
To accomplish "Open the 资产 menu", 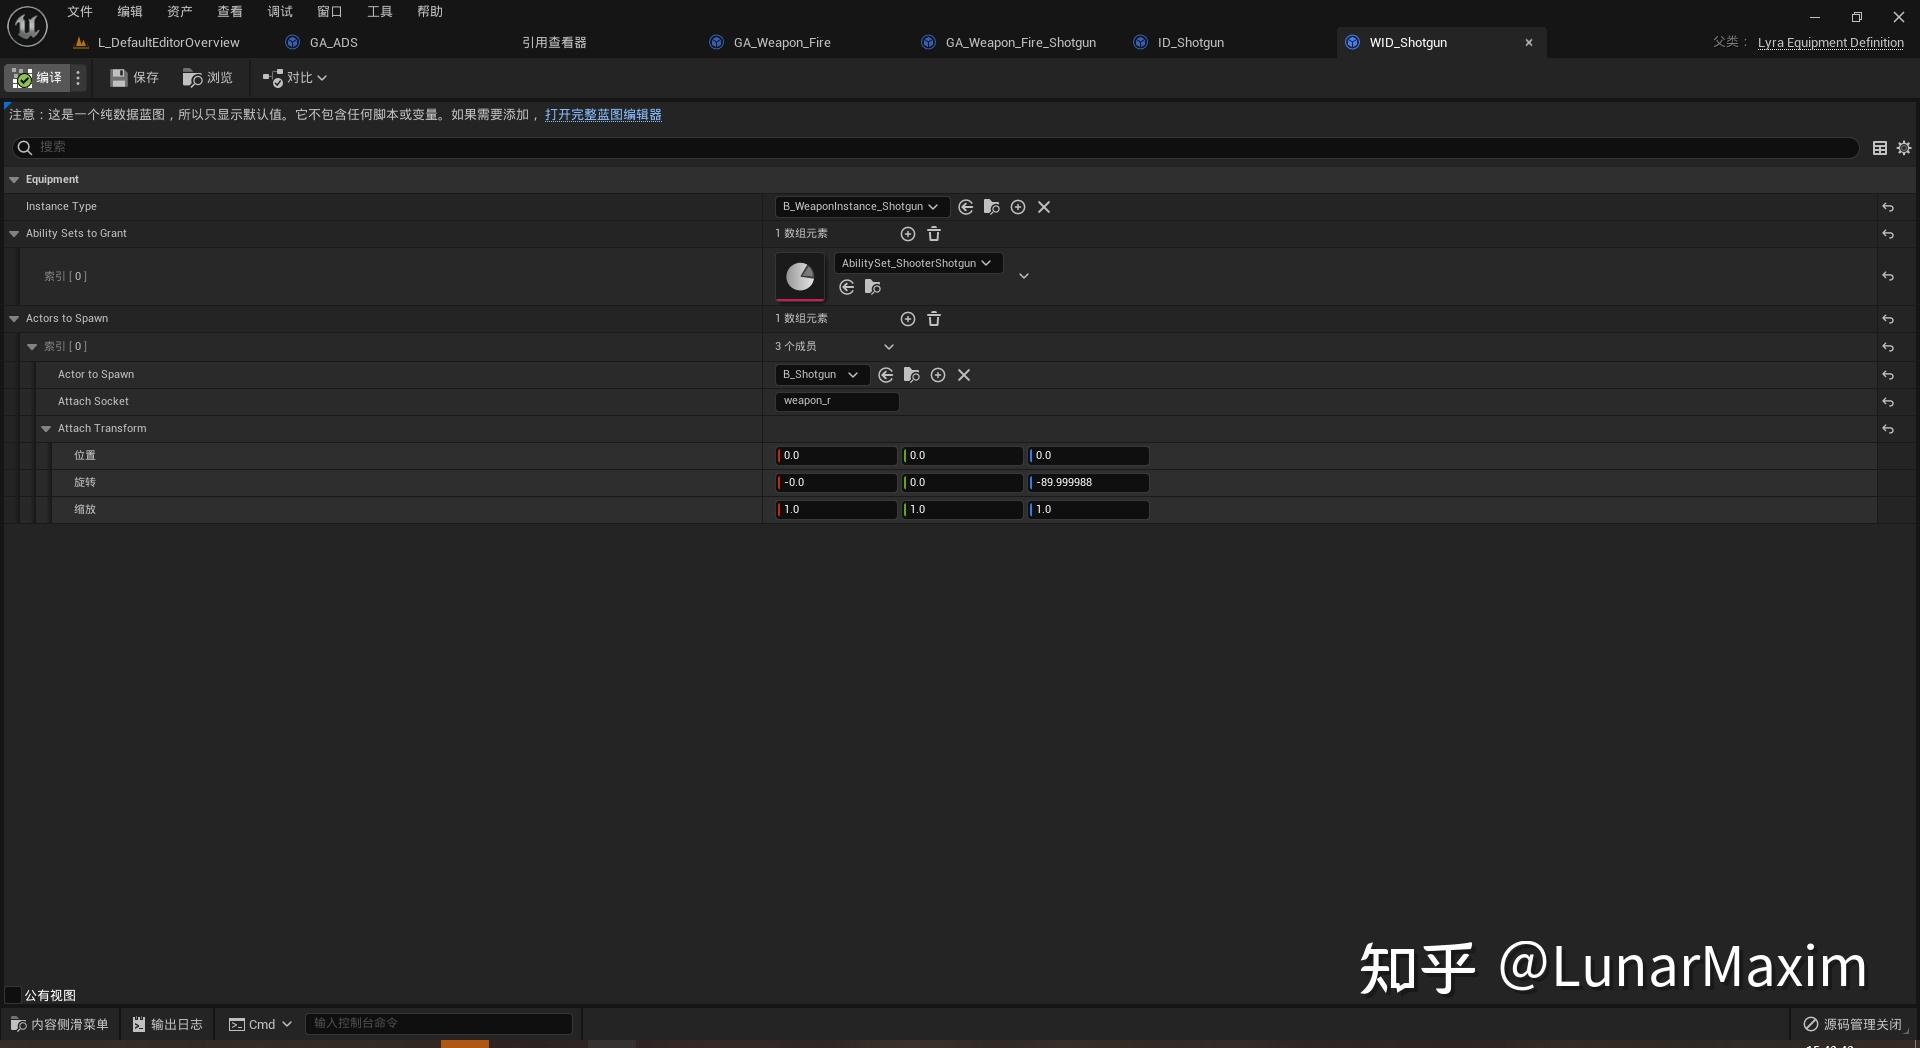I will 180,12.
